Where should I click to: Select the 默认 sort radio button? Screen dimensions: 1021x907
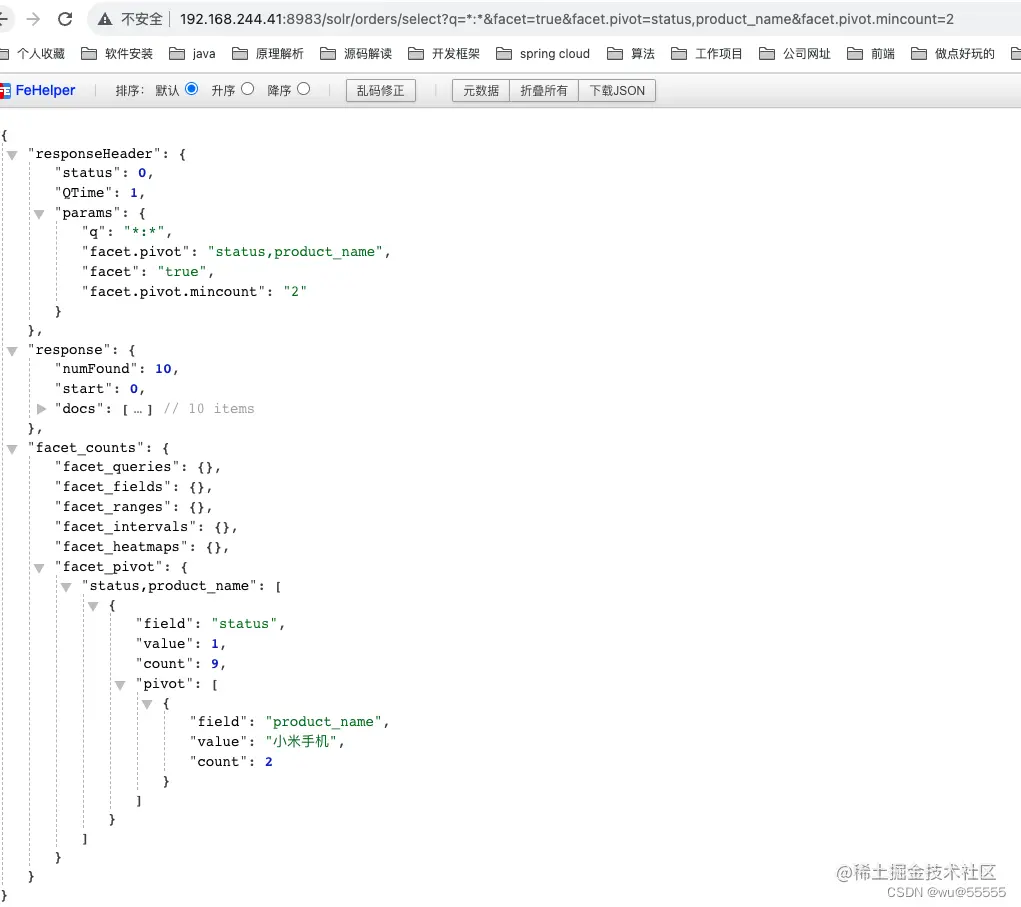(191, 89)
